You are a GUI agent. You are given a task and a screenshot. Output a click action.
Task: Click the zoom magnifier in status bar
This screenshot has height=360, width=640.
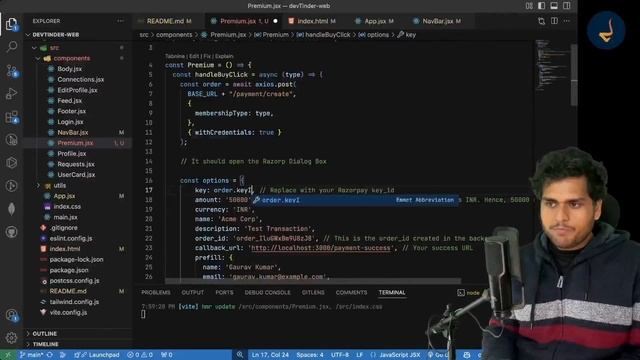(240, 355)
